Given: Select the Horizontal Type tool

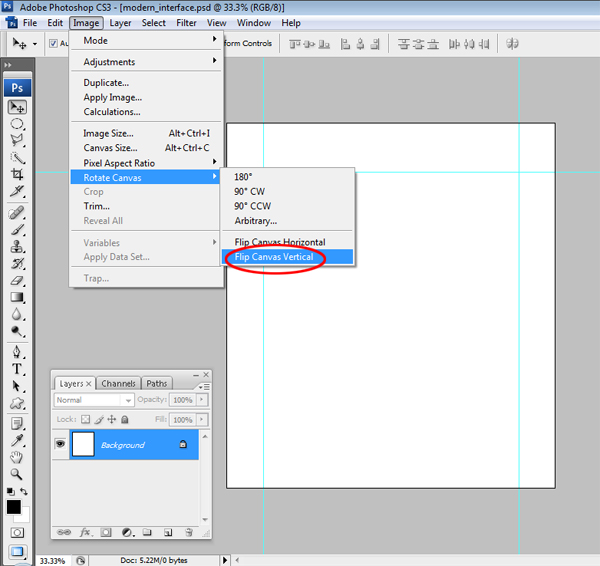Looking at the screenshot, I should coord(17,369).
